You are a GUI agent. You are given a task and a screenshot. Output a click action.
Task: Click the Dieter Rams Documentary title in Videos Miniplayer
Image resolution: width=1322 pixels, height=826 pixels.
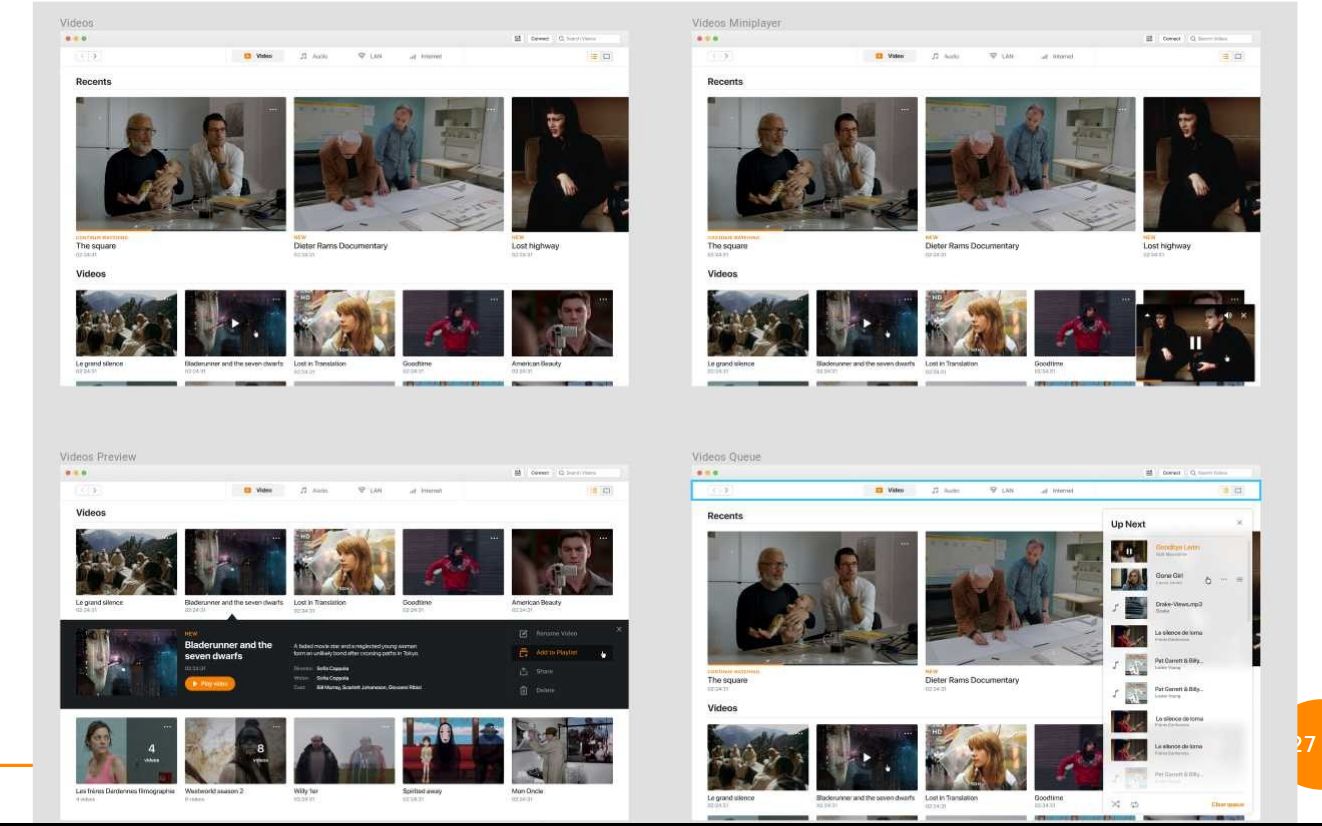click(x=972, y=246)
